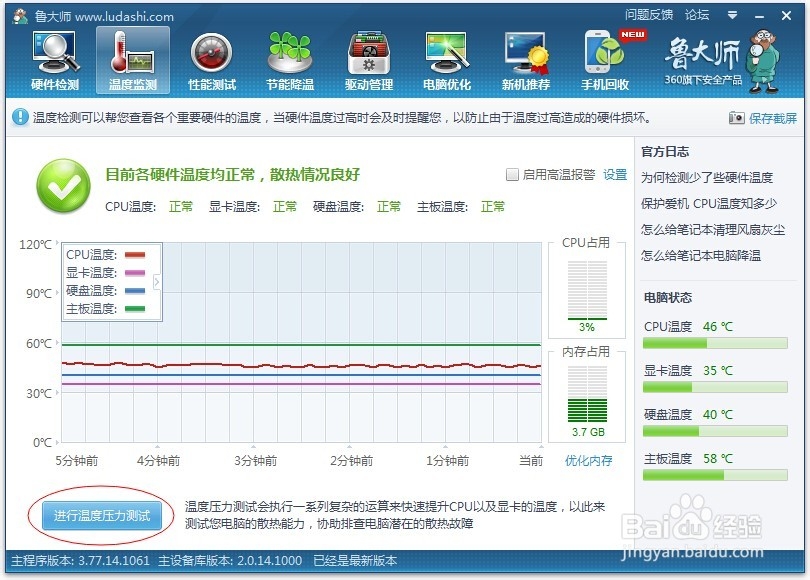Click 主设备库版本: 2.0.14.1000 status text
The image size is (810, 580).
[230, 560]
